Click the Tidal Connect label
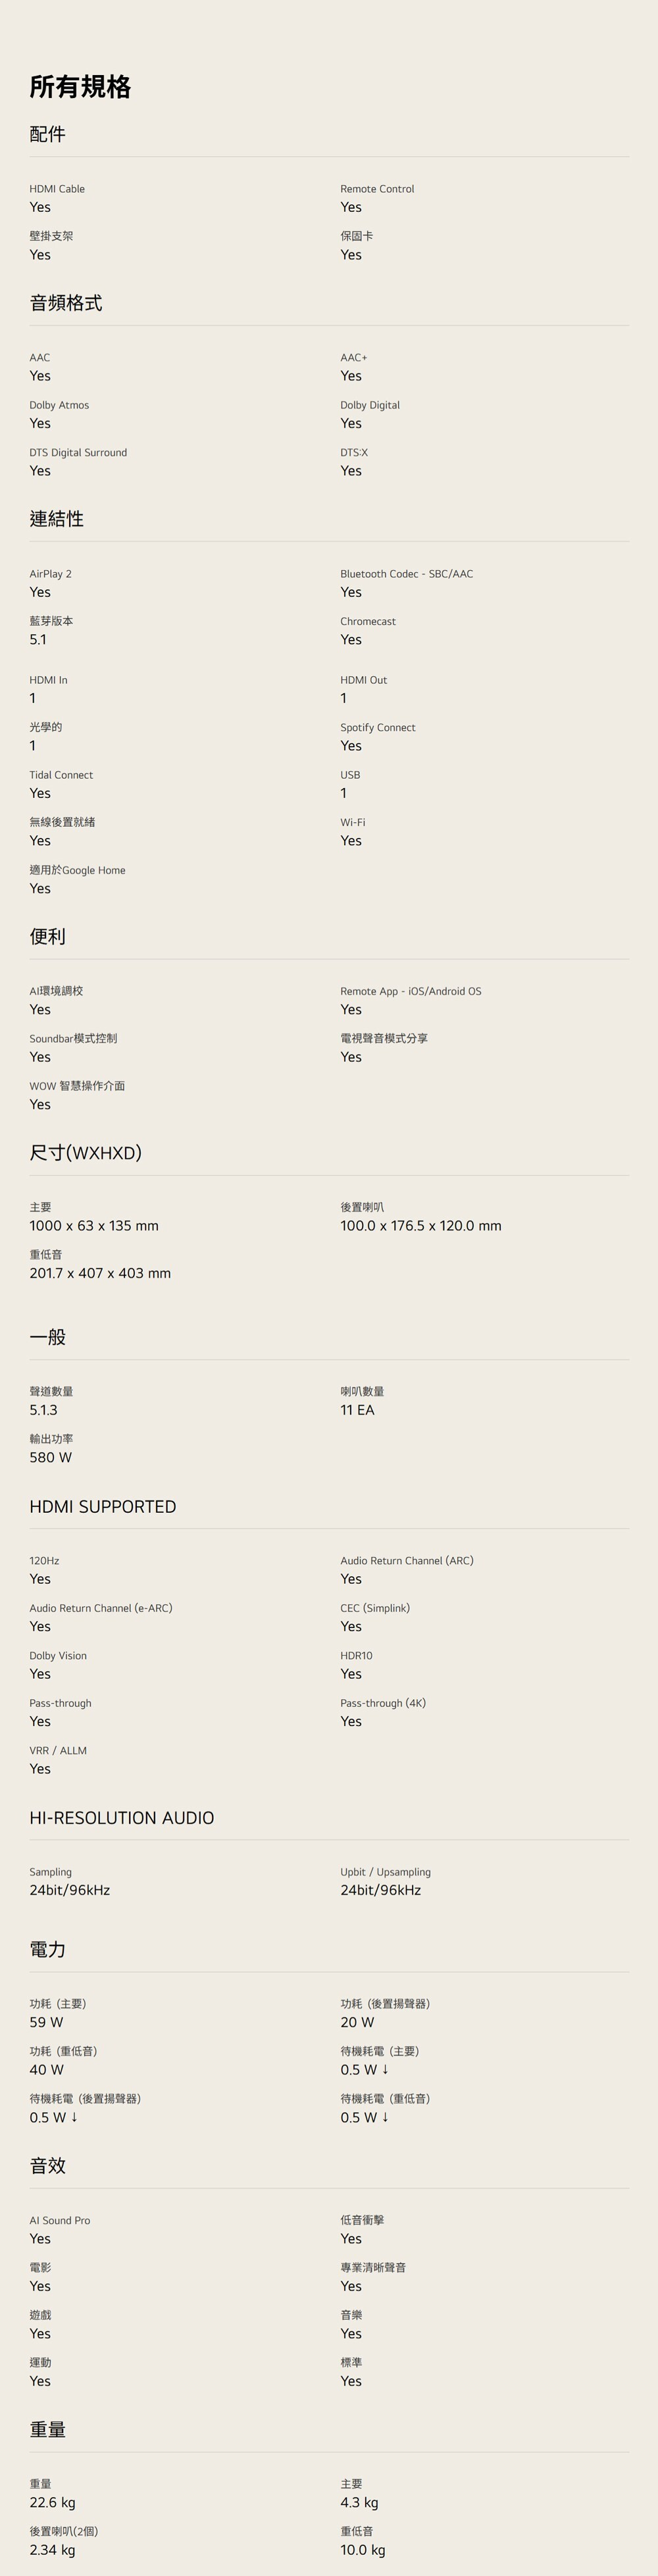 (x=61, y=775)
